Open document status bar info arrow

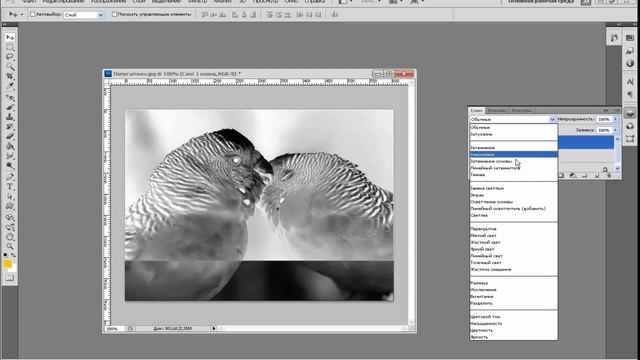tap(214, 328)
